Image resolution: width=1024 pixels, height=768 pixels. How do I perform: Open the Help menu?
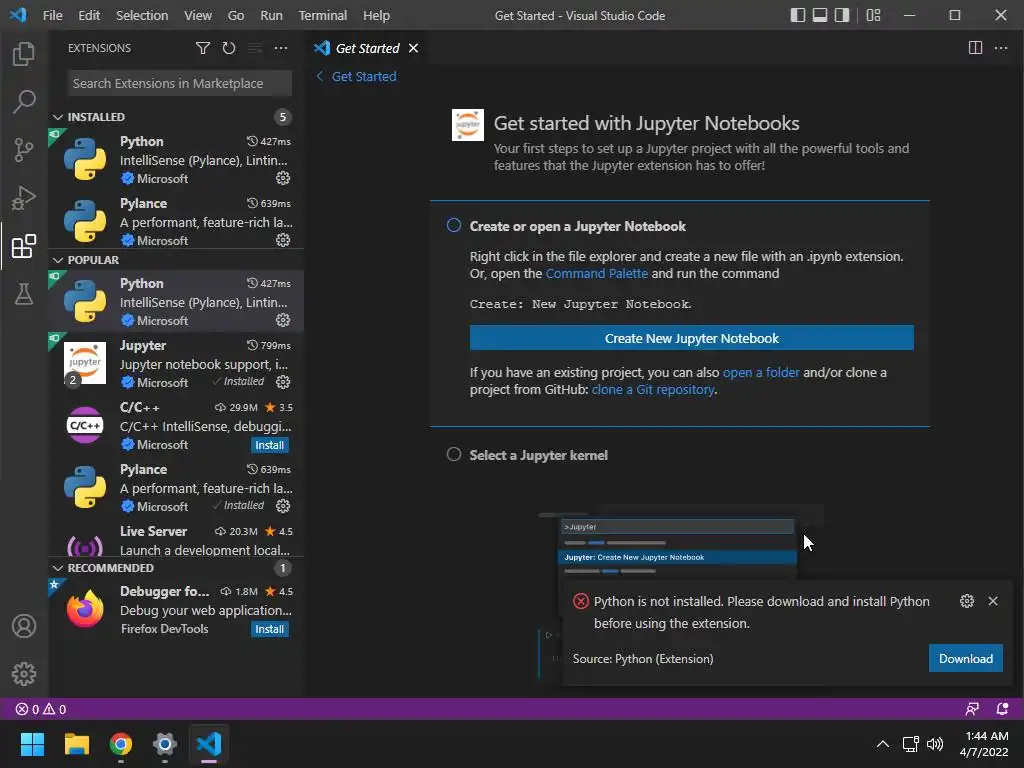point(376,15)
